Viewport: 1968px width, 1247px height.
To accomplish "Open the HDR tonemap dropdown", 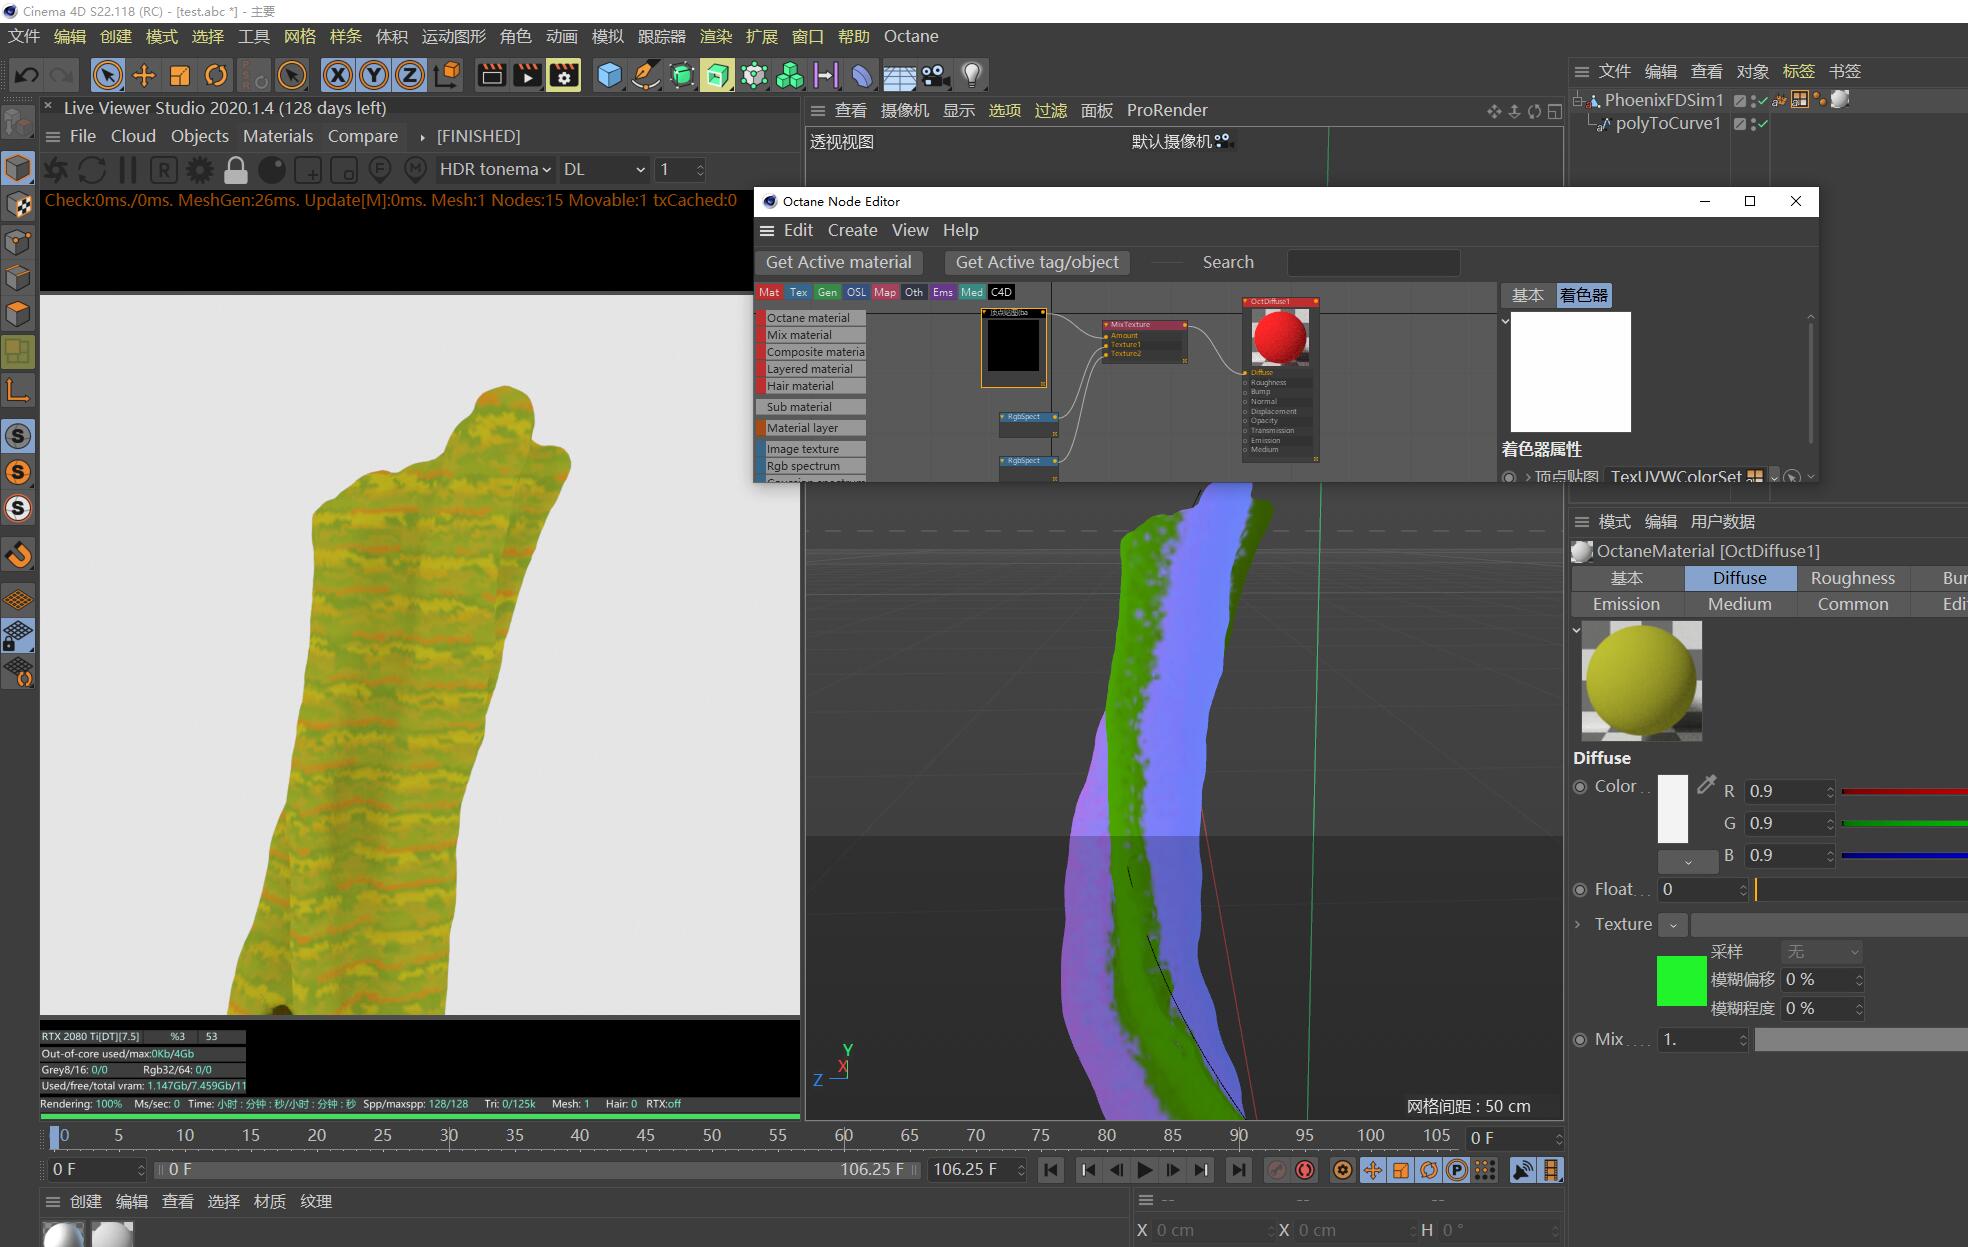I will pos(495,170).
